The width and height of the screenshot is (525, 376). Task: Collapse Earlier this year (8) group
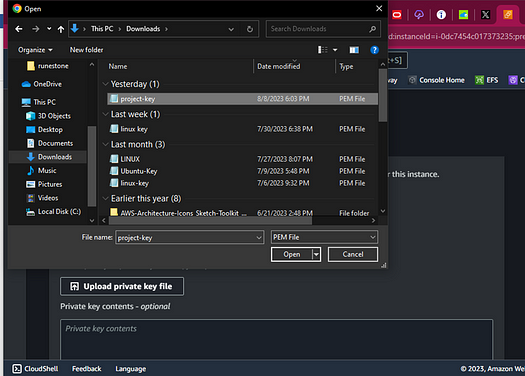click(x=105, y=199)
